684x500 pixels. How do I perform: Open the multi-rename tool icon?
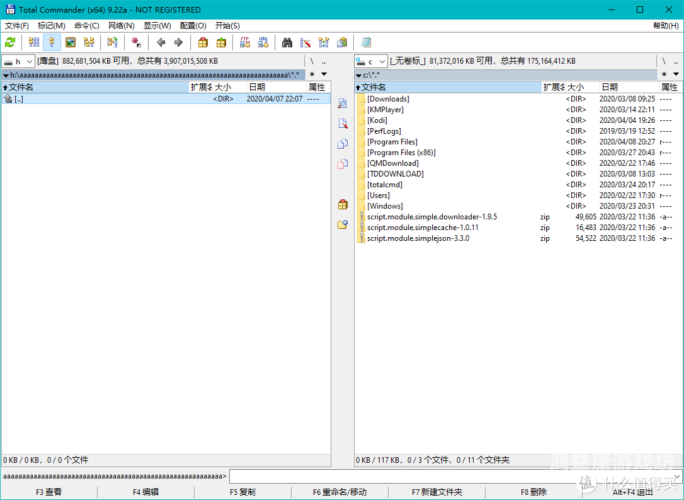305,42
